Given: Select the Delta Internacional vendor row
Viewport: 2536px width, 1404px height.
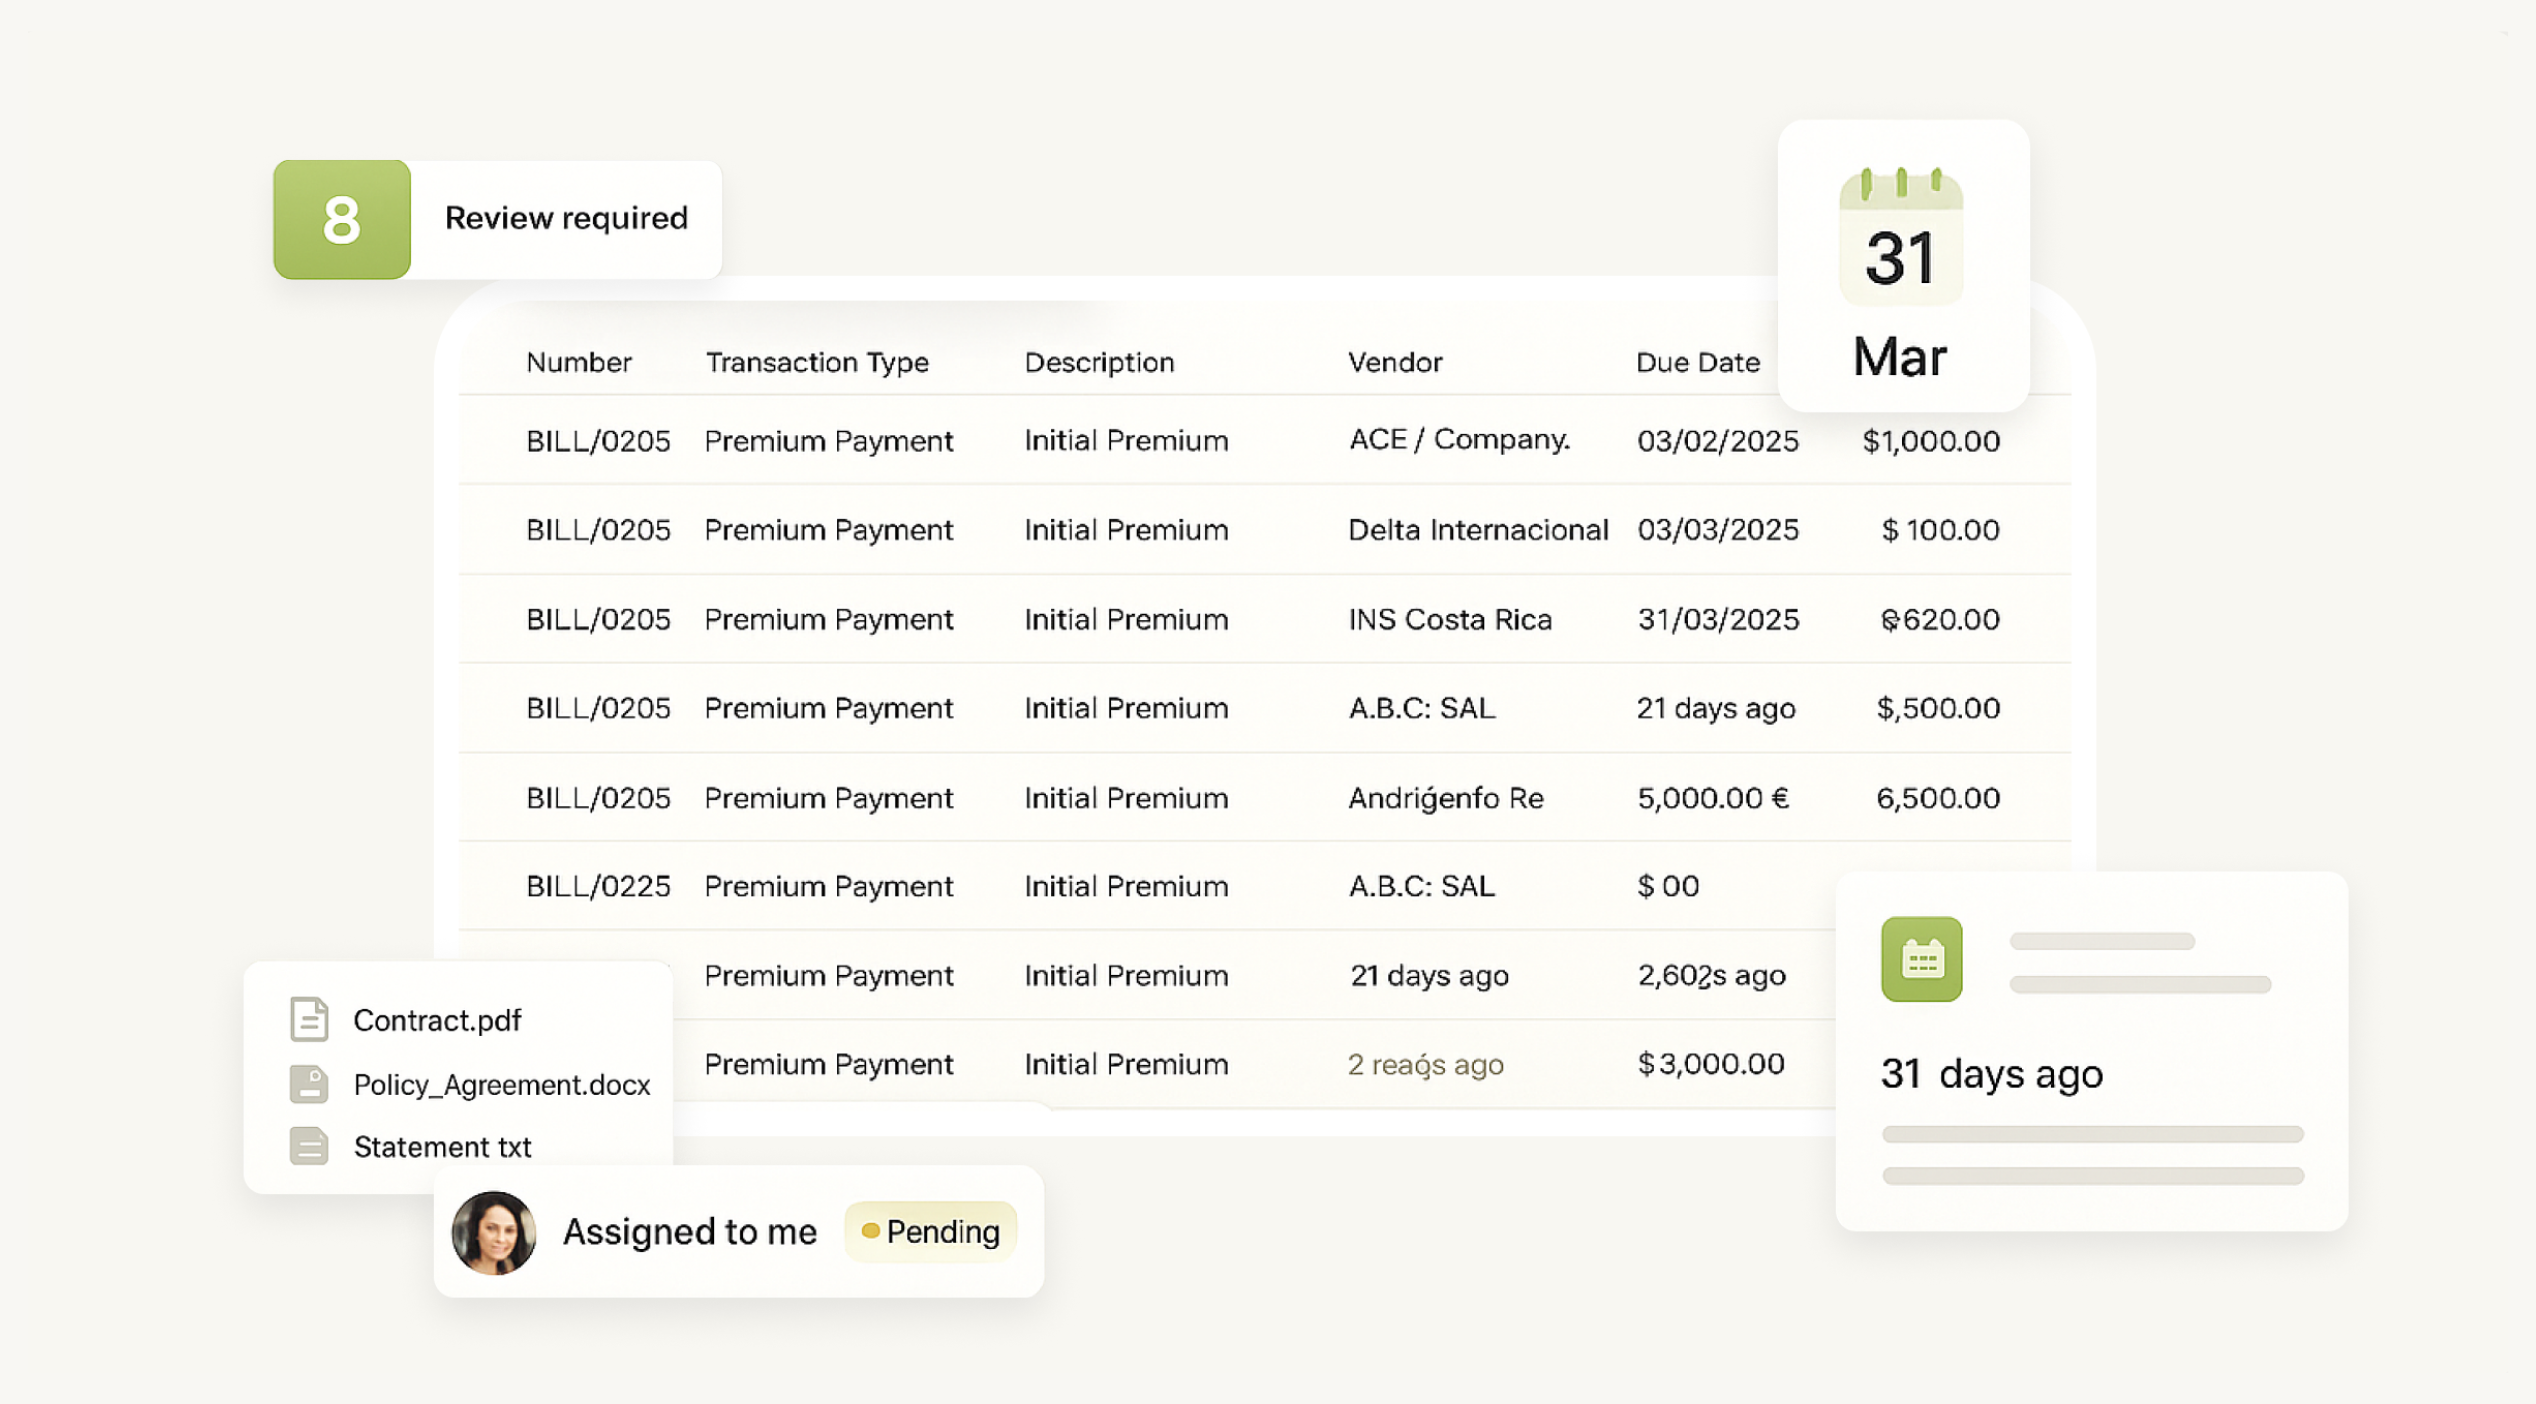Looking at the screenshot, I should click(x=1478, y=530).
